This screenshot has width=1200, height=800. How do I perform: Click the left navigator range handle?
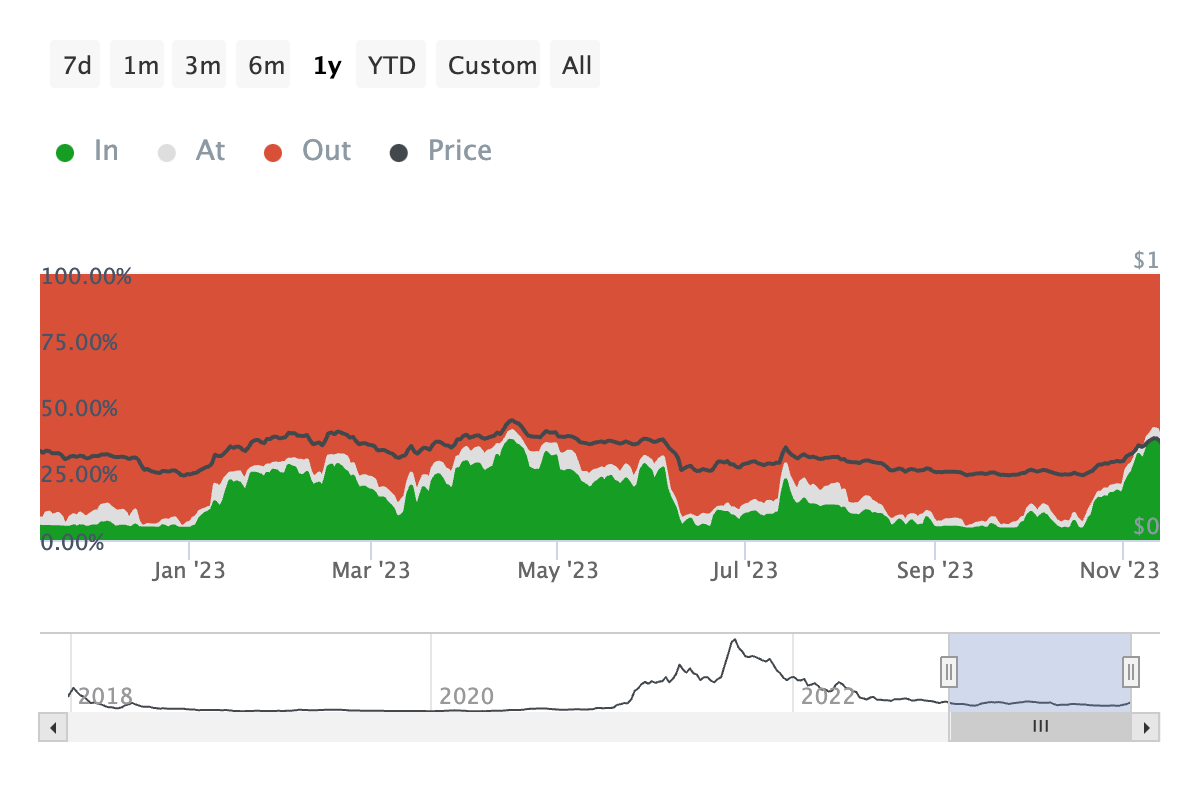[948, 673]
